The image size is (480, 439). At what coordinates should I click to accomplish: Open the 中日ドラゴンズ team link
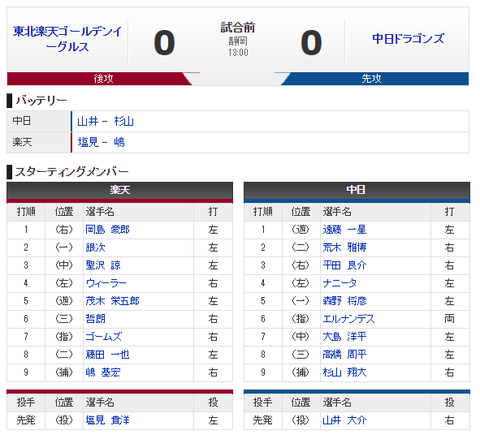(408, 39)
